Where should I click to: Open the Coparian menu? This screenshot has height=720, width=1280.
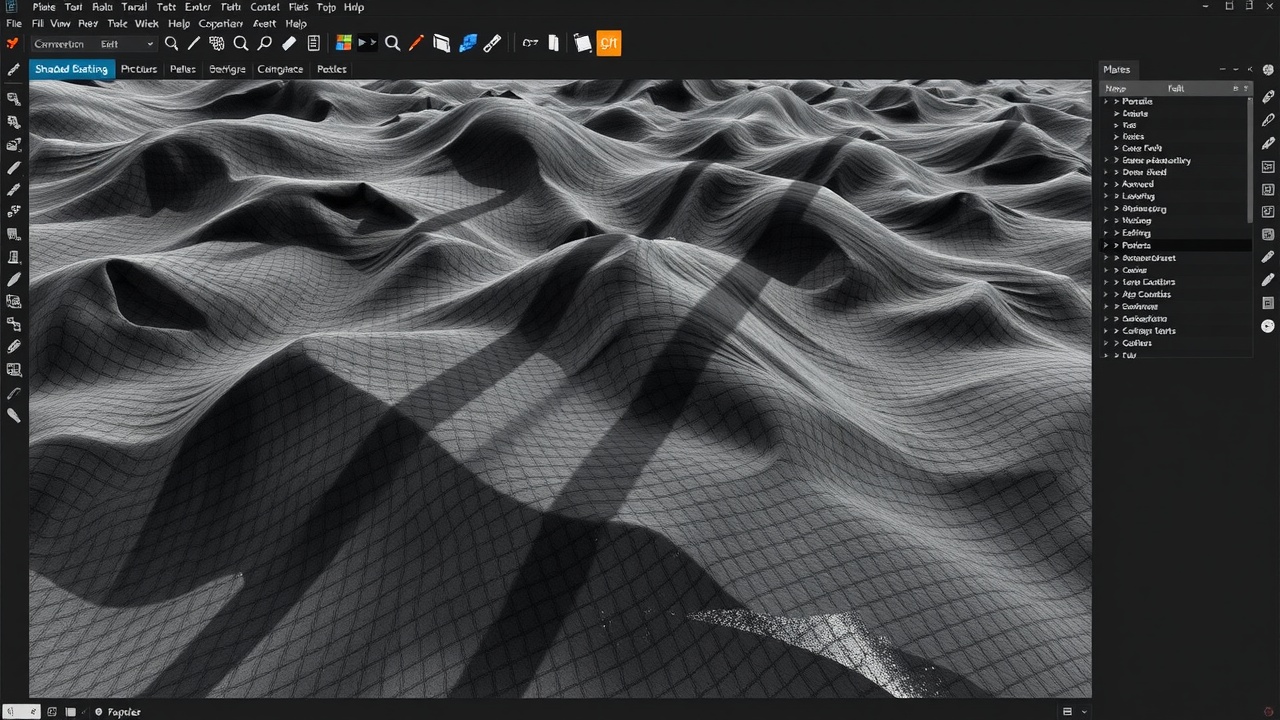222,23
